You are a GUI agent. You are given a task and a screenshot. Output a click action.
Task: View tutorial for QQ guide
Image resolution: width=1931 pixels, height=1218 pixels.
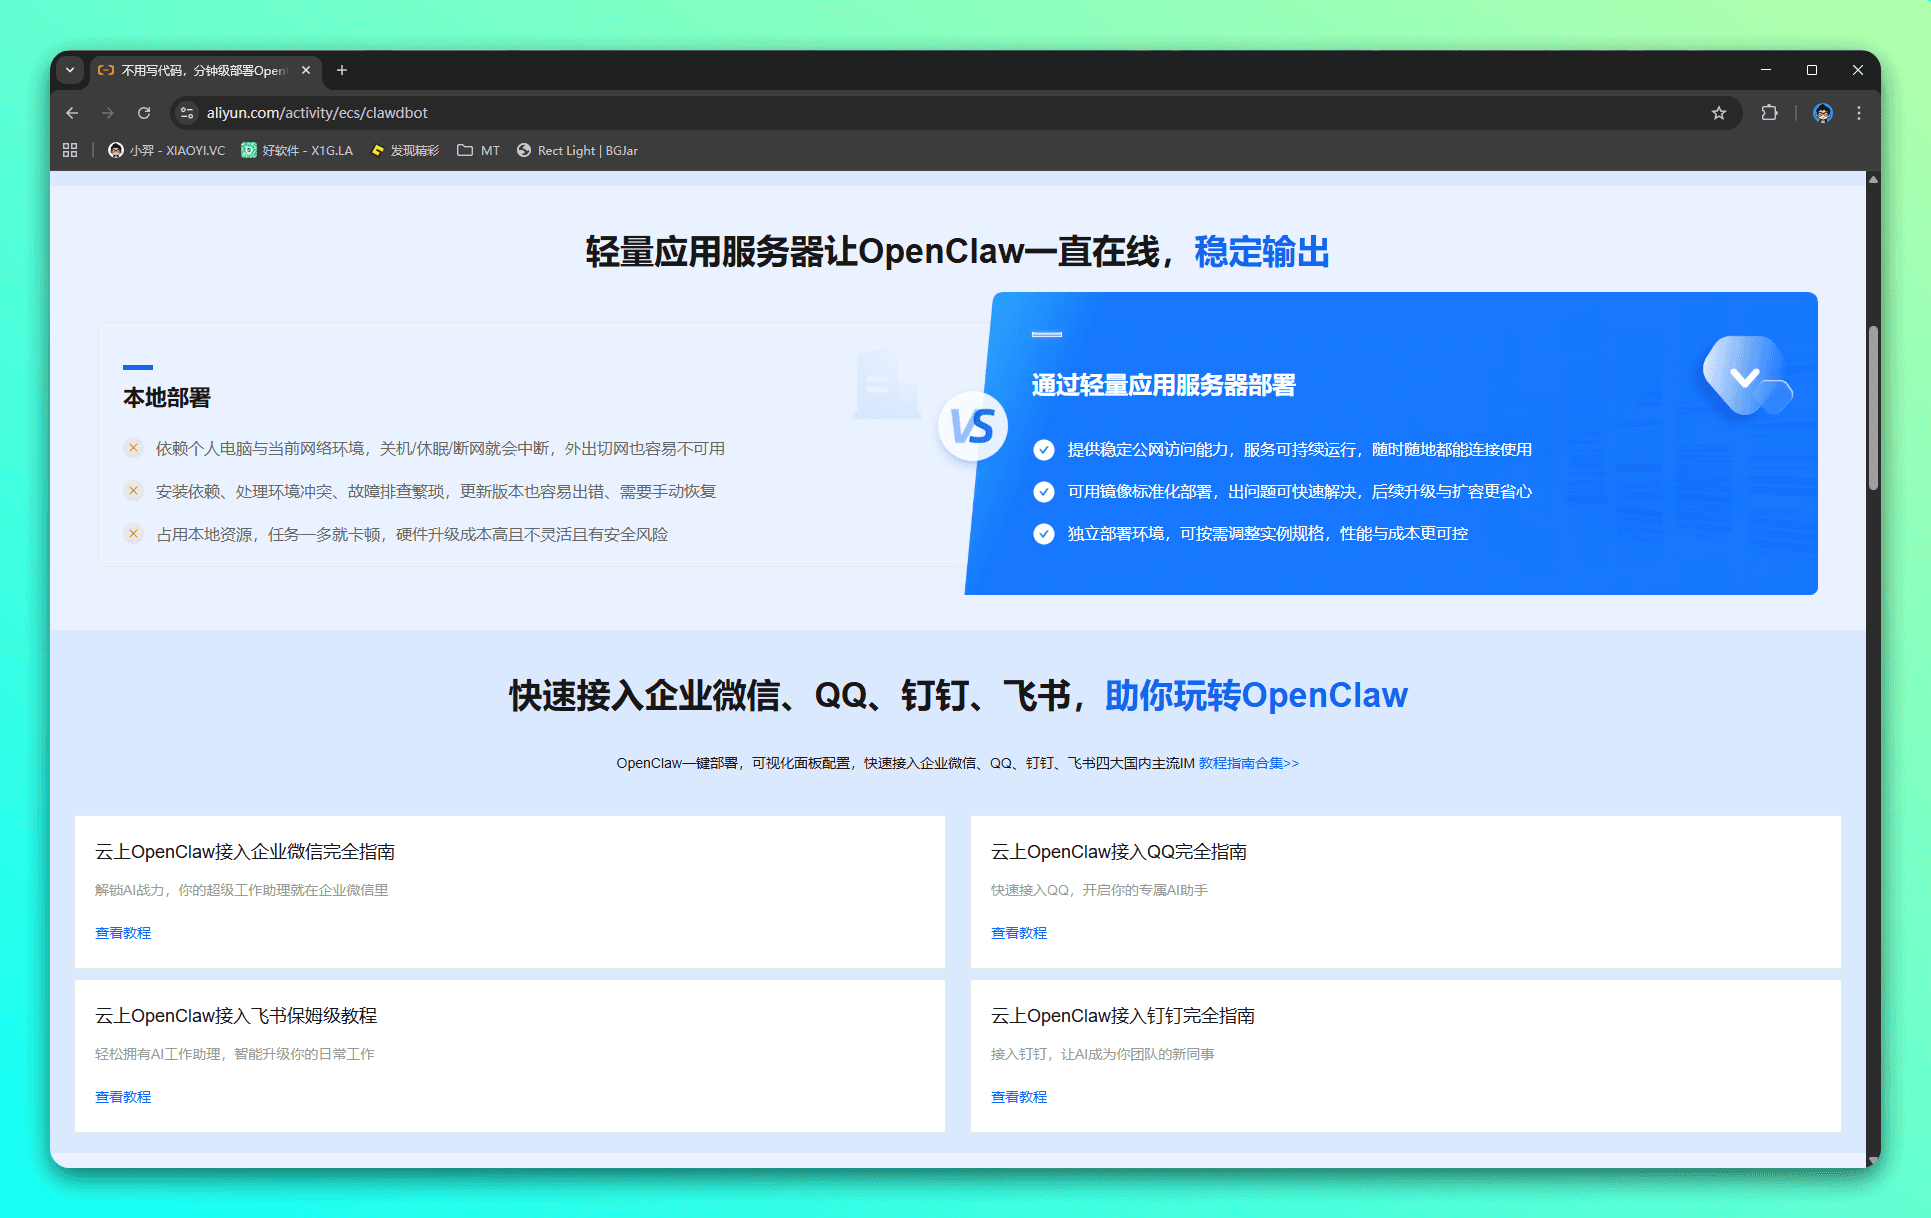coord(1018,933)
